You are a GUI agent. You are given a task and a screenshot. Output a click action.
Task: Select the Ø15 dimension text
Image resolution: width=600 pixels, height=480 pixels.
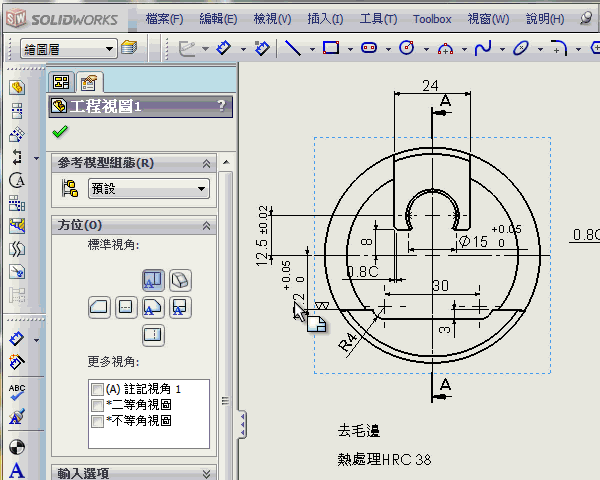click(473, 241)
